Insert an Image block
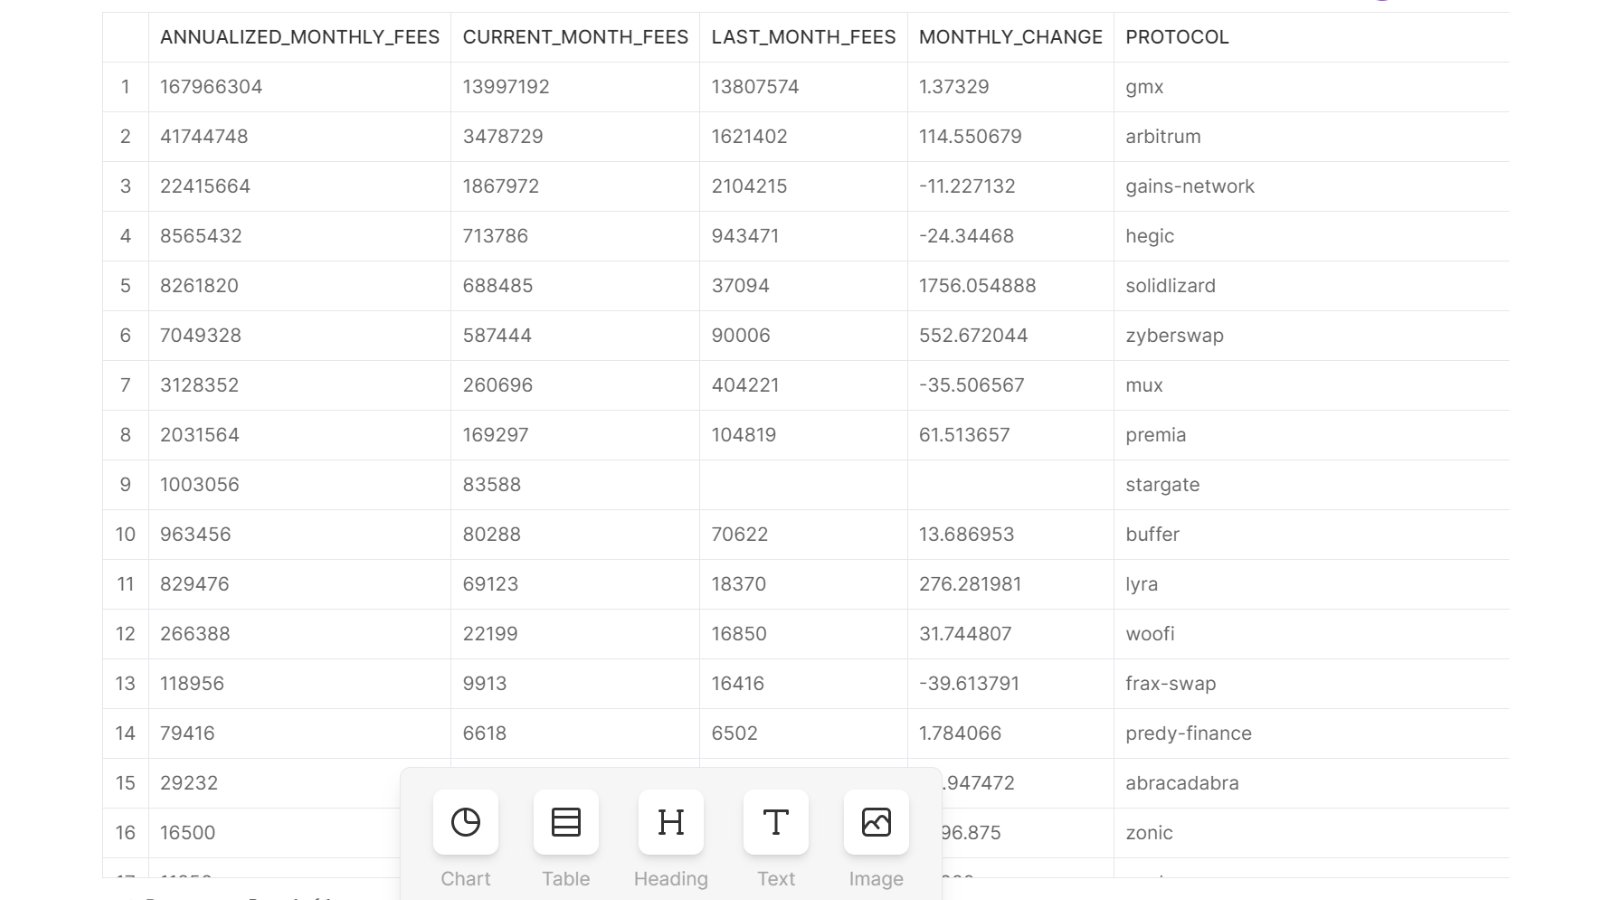 pos(876,823)
